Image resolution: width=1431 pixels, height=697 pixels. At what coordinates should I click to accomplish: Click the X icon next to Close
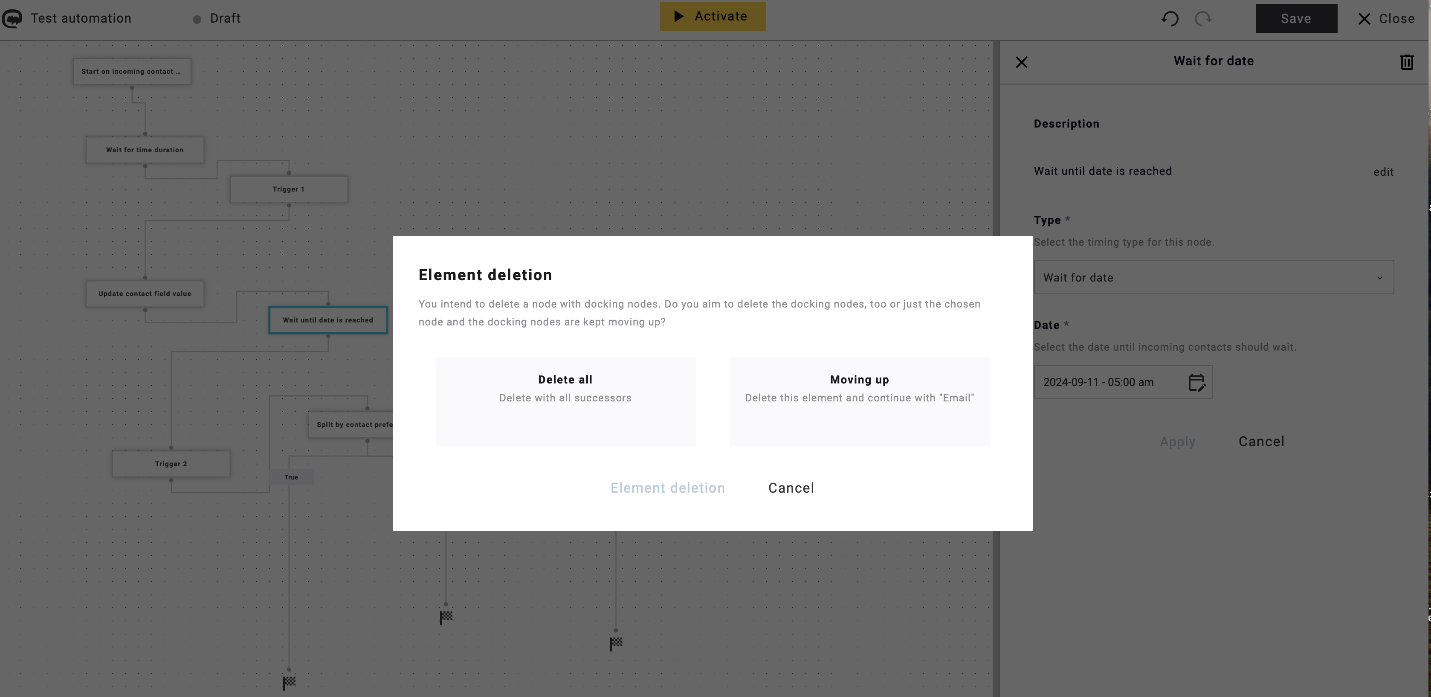(1363, 18)
